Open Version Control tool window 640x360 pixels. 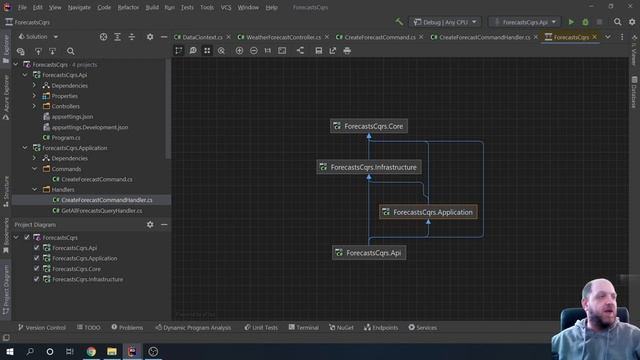[x=42, y=327]
